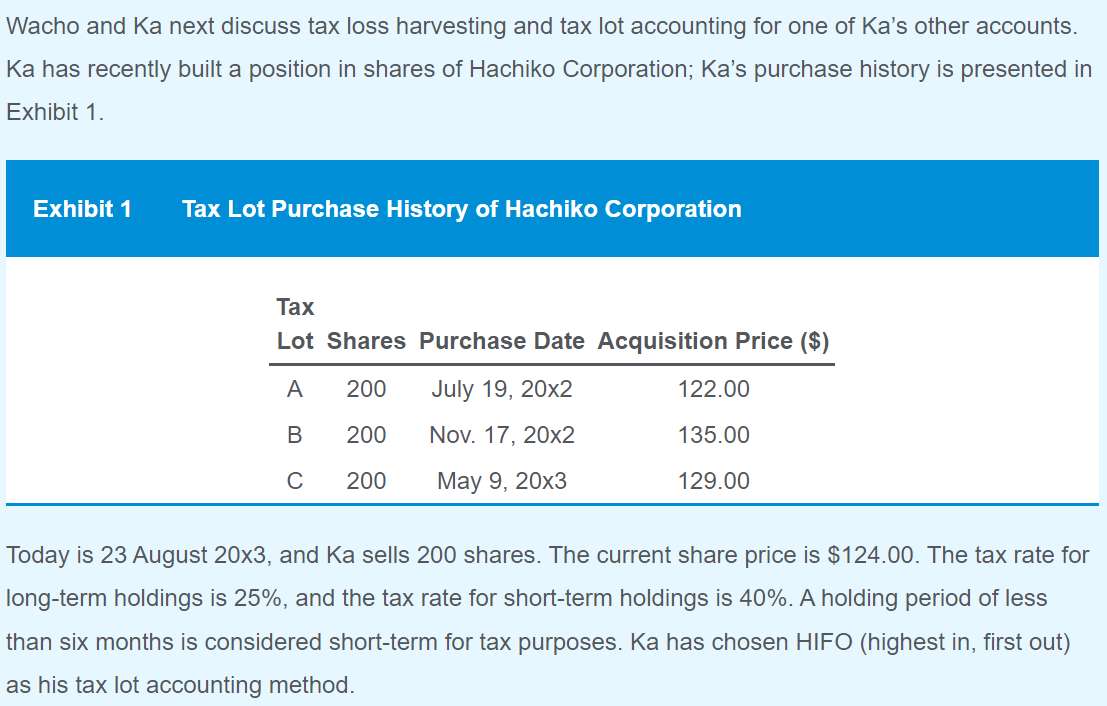Click the May 9, 20x3 purchase date
Viewport: 1107px width, 706px height.
[501, 481]
